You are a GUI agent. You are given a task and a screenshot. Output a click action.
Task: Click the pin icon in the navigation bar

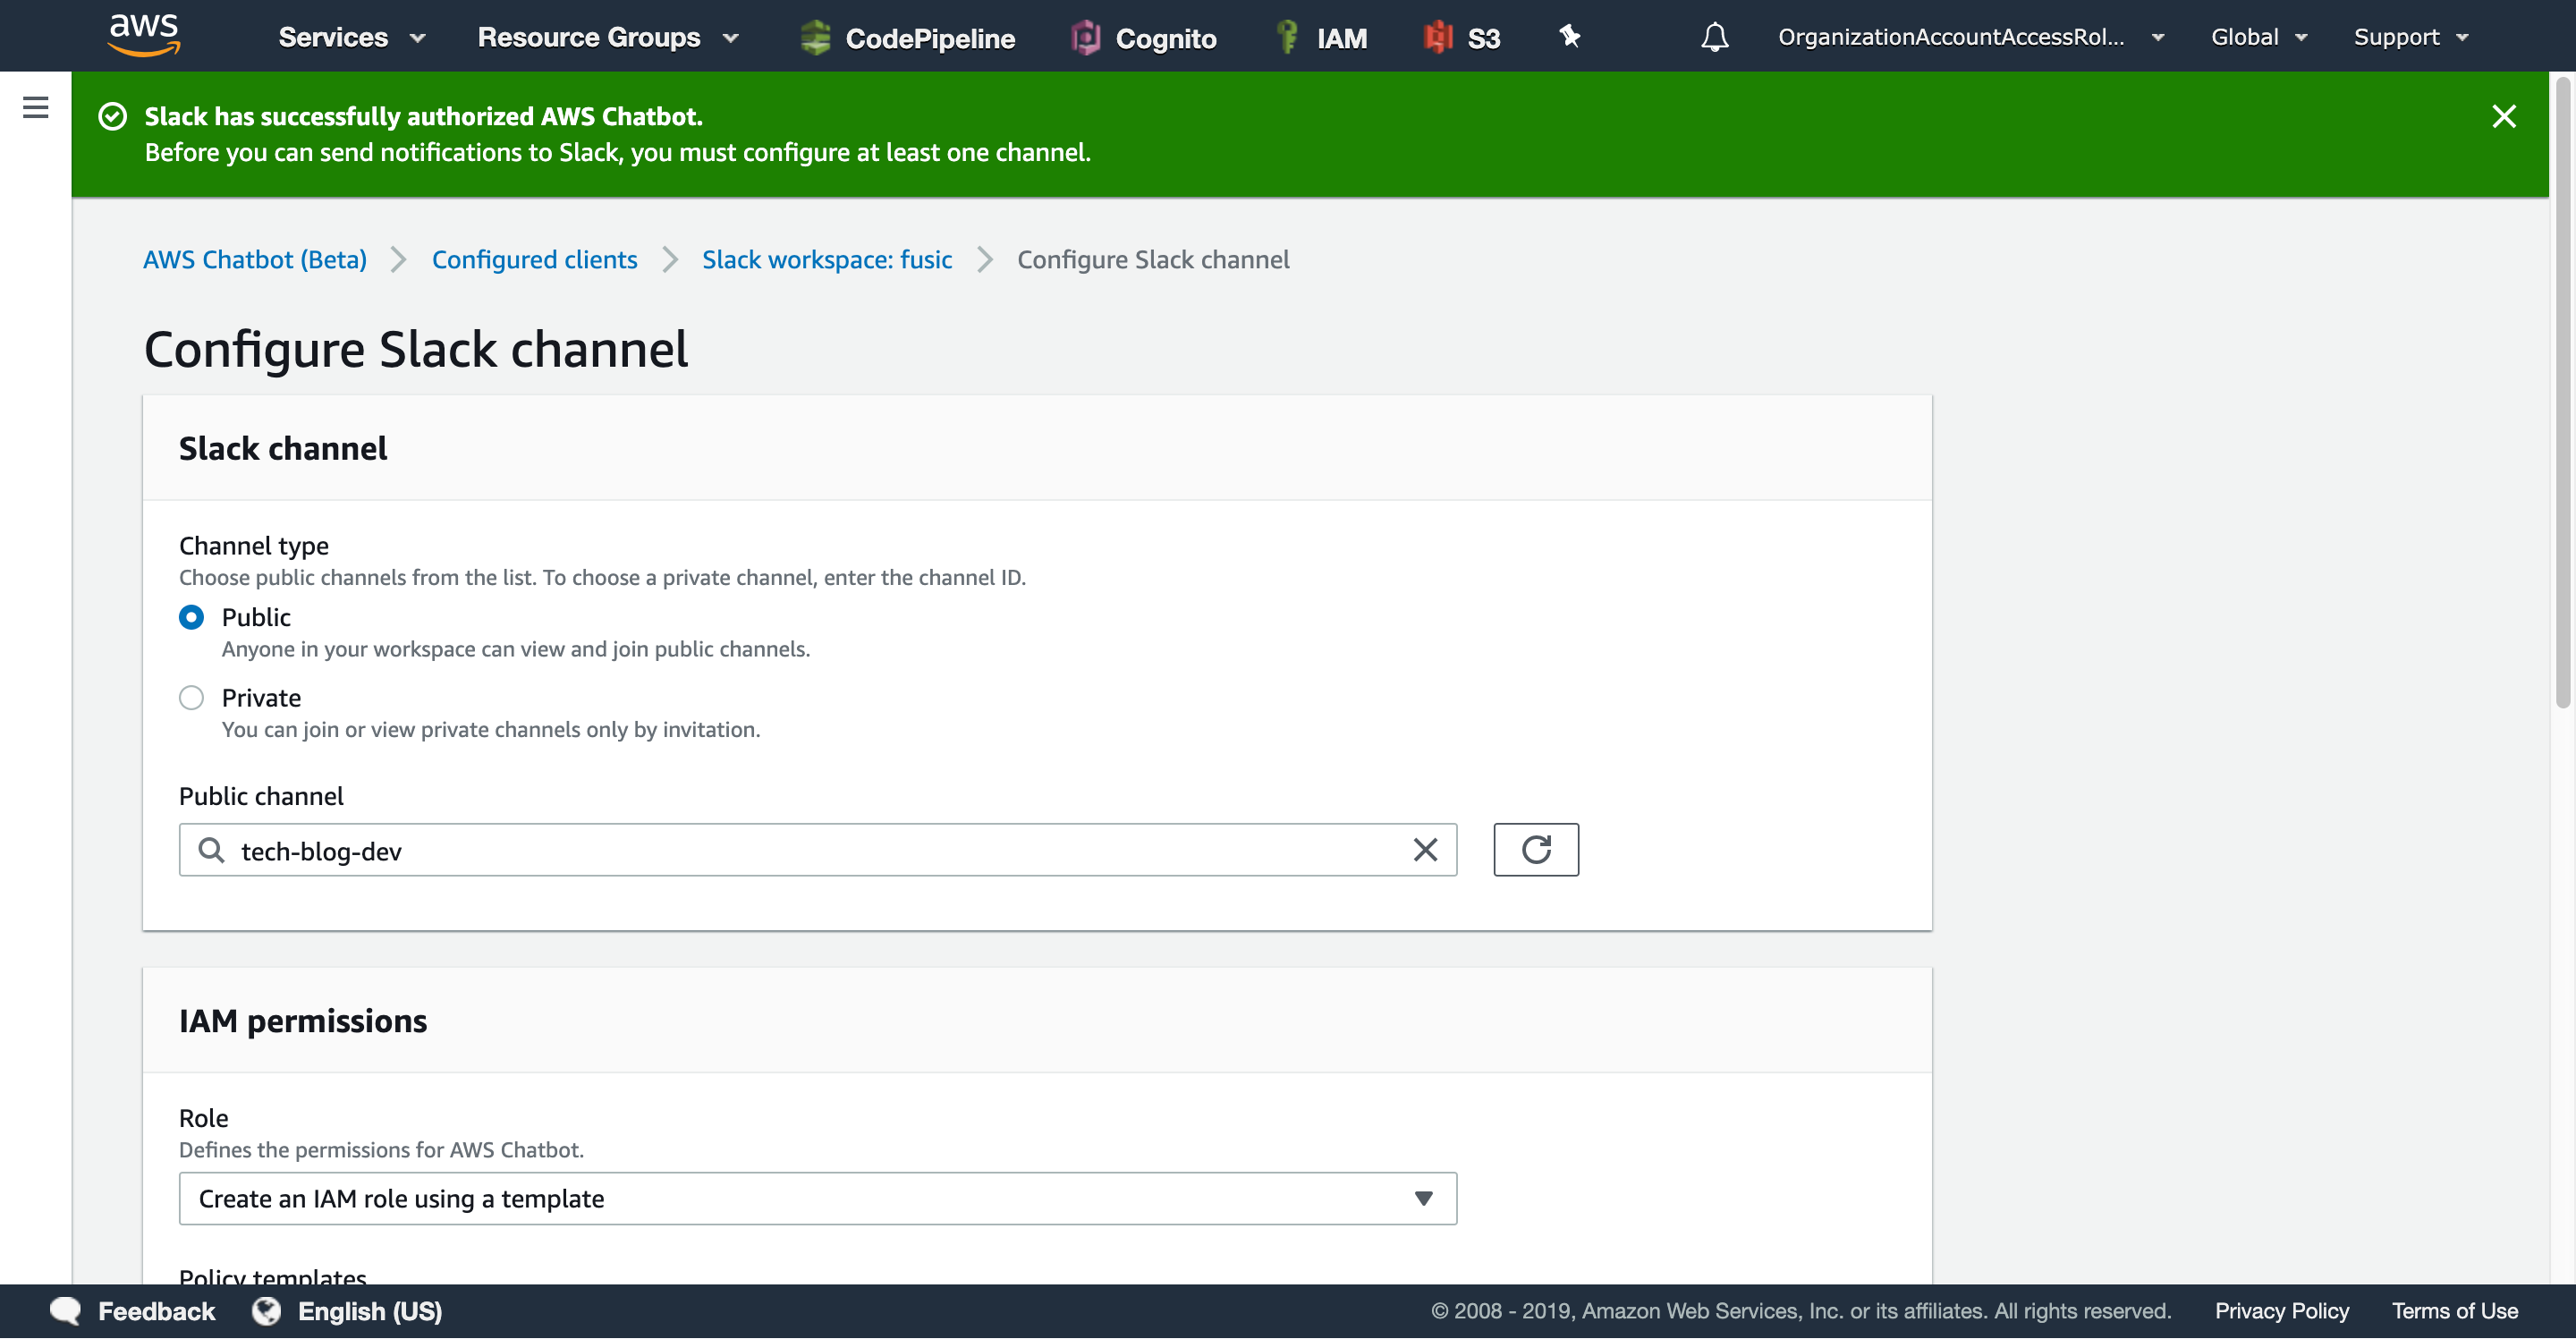click(x=1568, y=37)
